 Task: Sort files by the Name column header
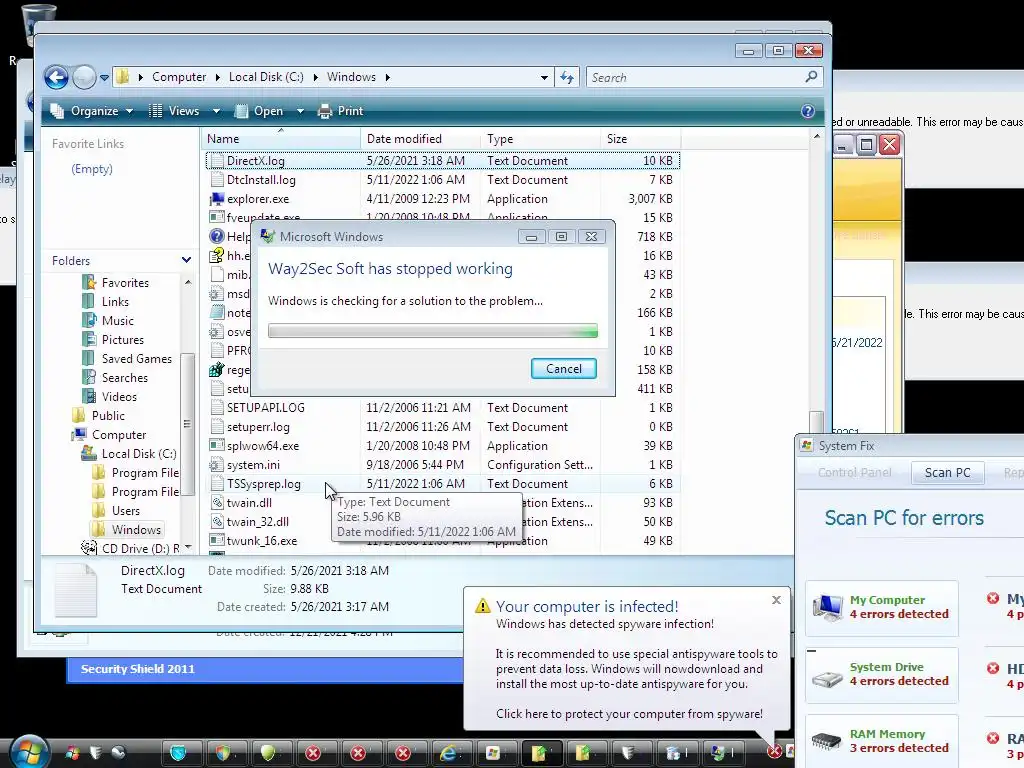281,138
